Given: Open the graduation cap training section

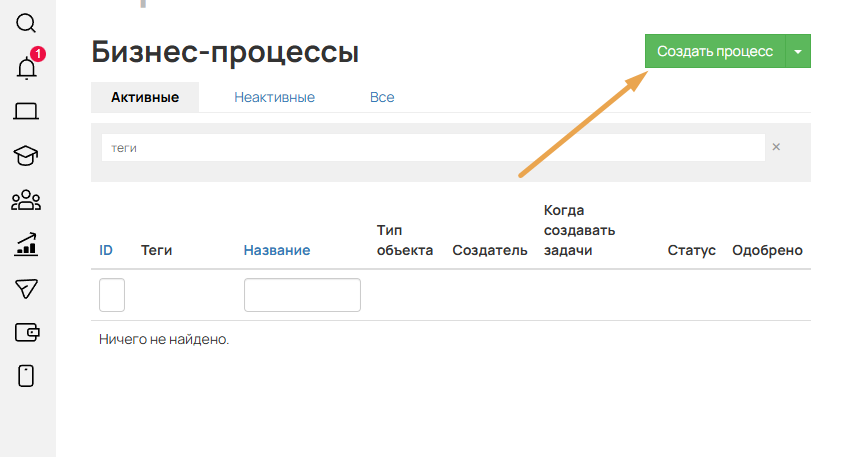Looking at the screenshot, I should click(x=27, y=155).
